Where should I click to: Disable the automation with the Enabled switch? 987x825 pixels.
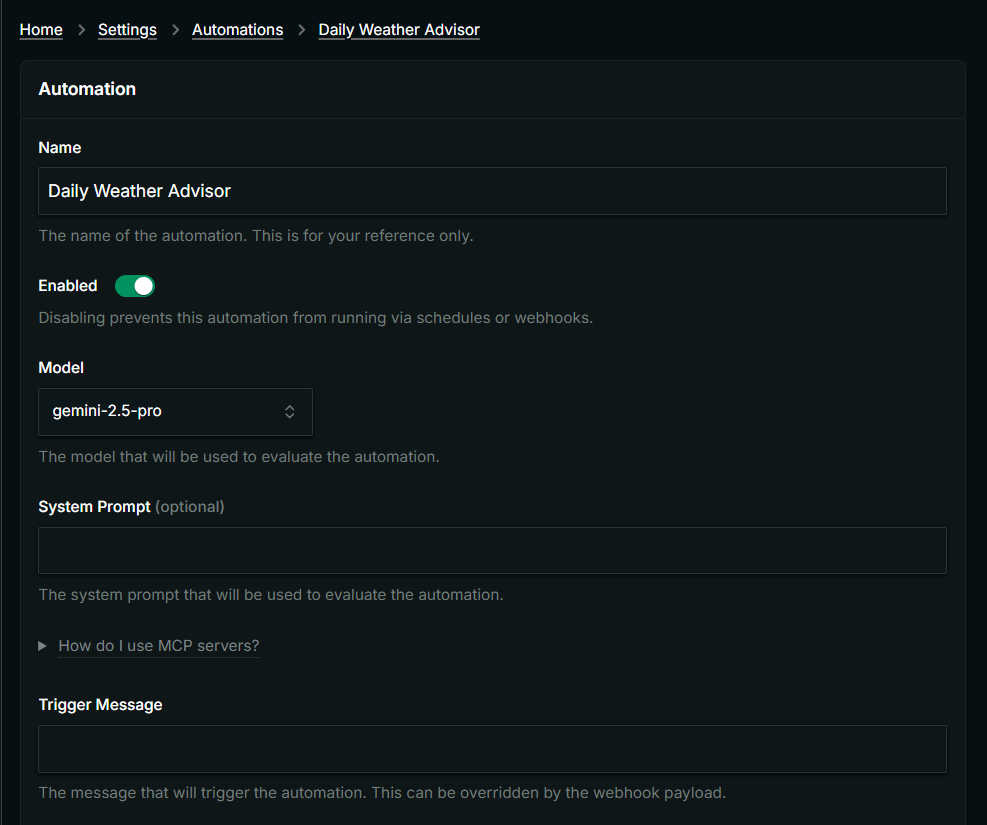[x=135, y=286]
